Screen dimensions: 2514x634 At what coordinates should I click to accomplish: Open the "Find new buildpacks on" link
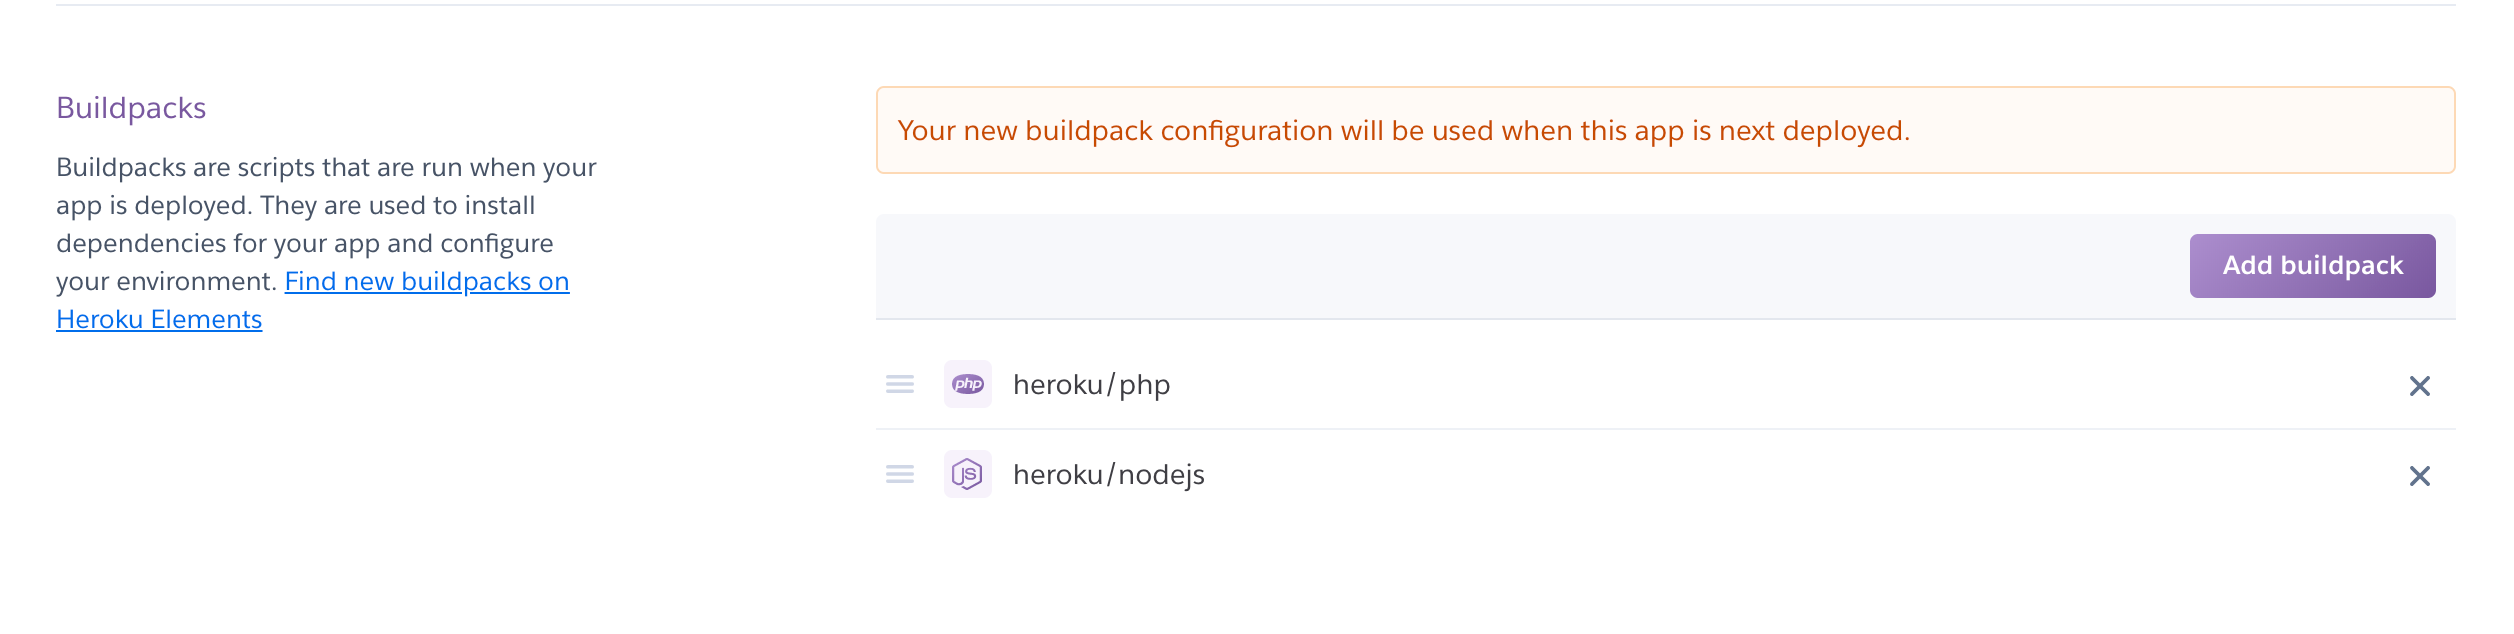click(427, 282)
